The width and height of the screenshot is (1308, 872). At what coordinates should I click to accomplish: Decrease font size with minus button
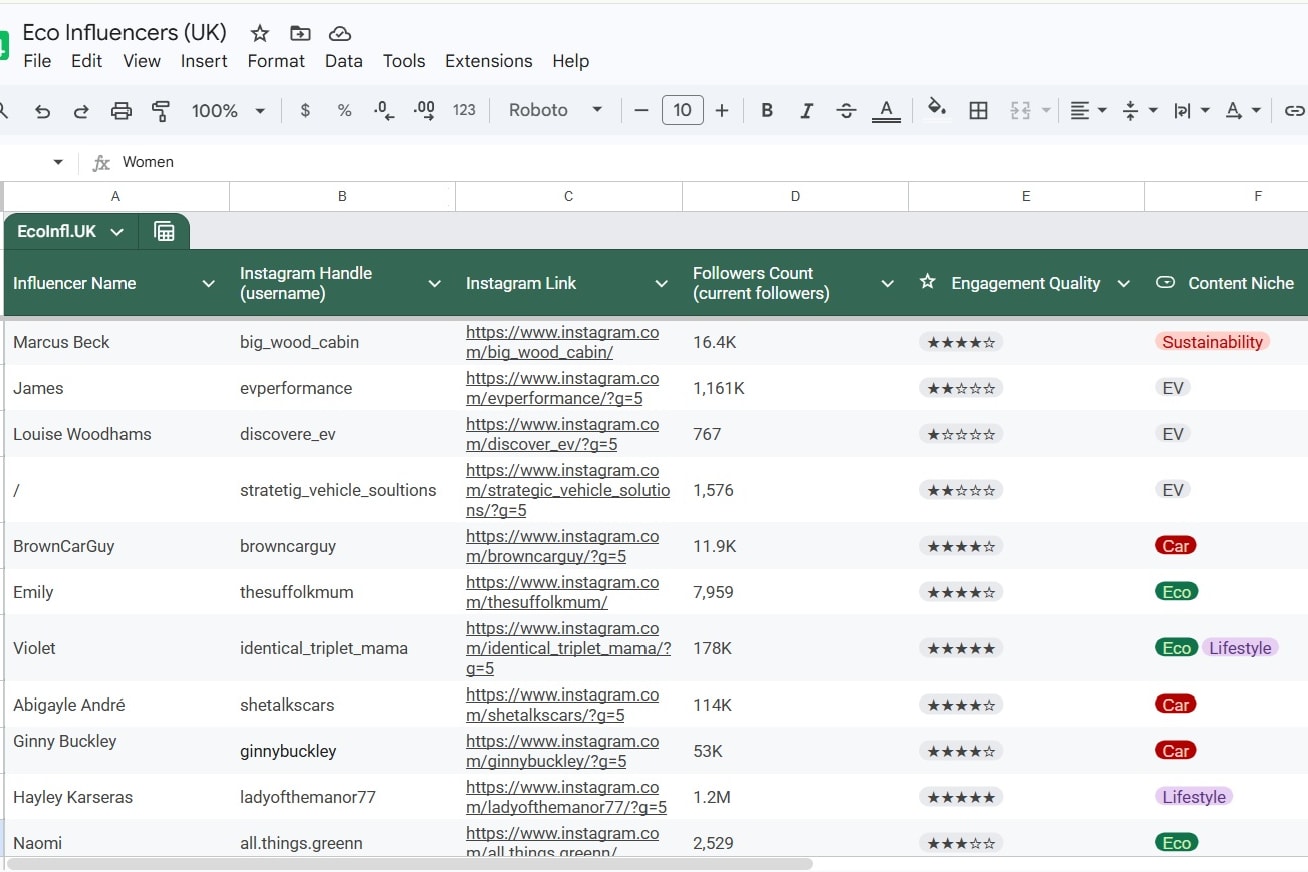(x=641, y=111)
